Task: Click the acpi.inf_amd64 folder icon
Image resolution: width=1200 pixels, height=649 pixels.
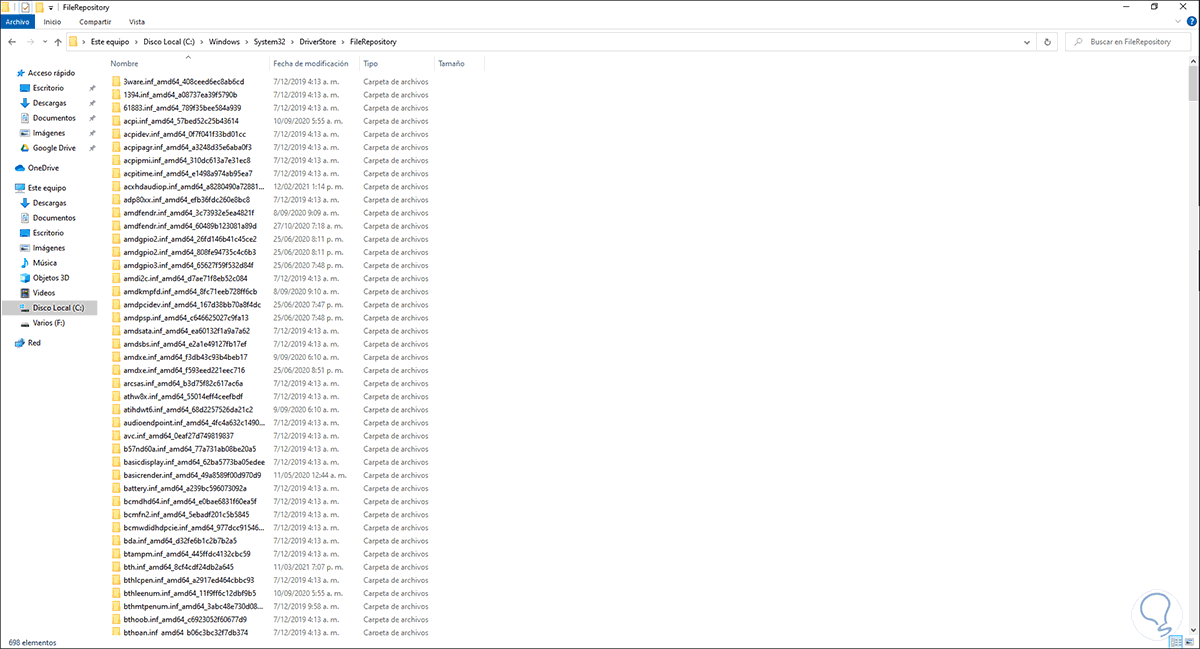Action: [x=115, y=120]
